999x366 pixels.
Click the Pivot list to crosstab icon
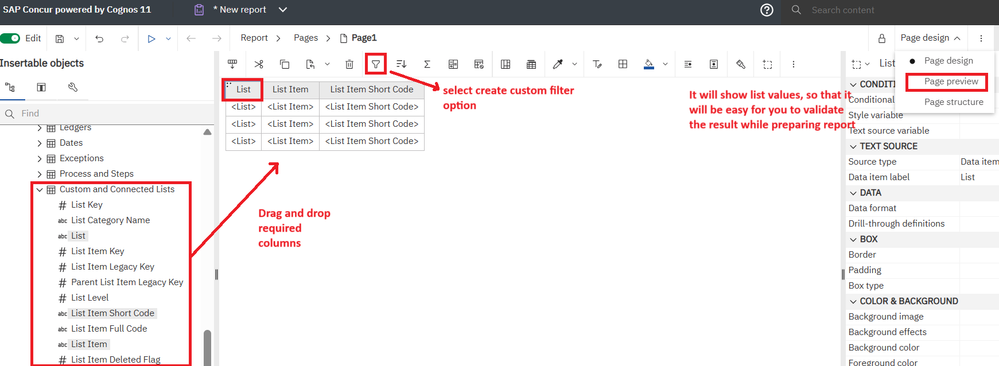(x=505, y=64)
